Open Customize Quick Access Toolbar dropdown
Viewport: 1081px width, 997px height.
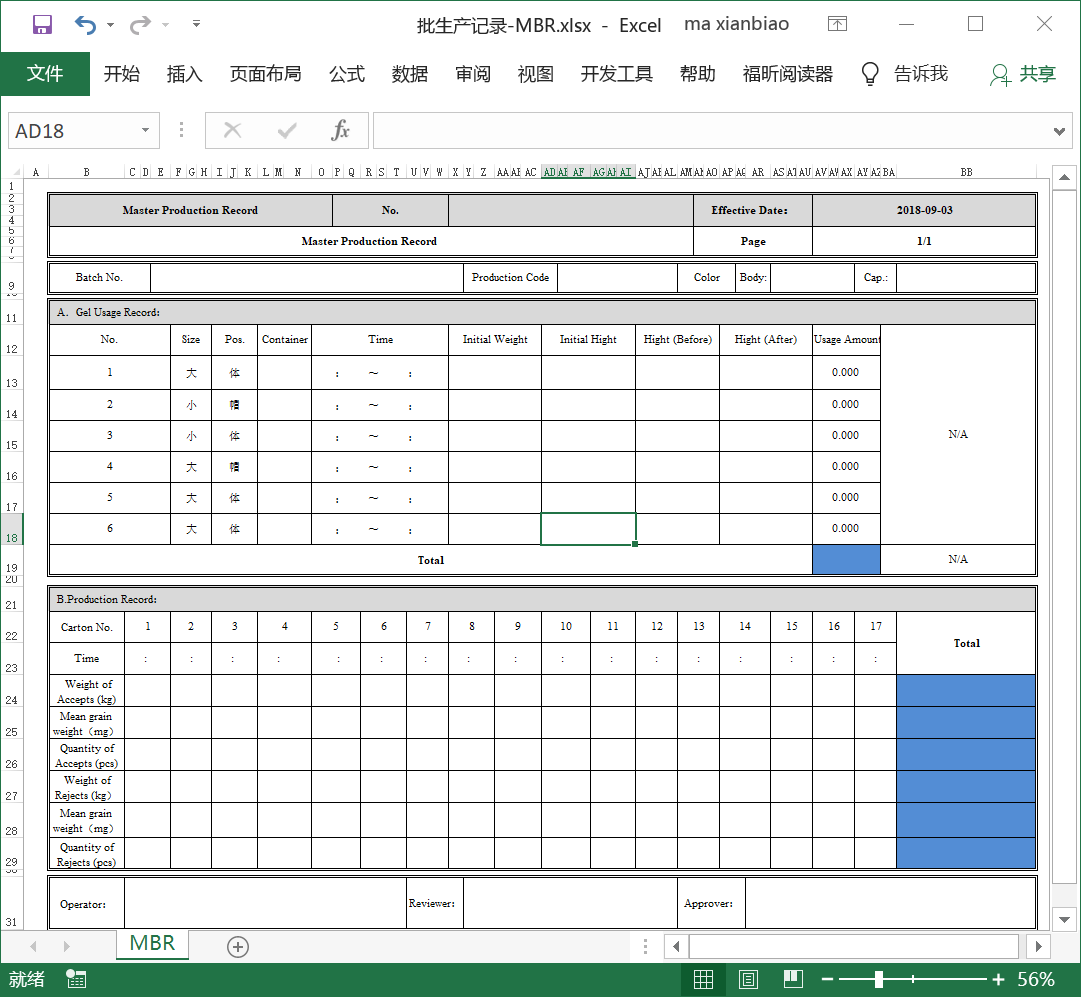tap(196, 24)
